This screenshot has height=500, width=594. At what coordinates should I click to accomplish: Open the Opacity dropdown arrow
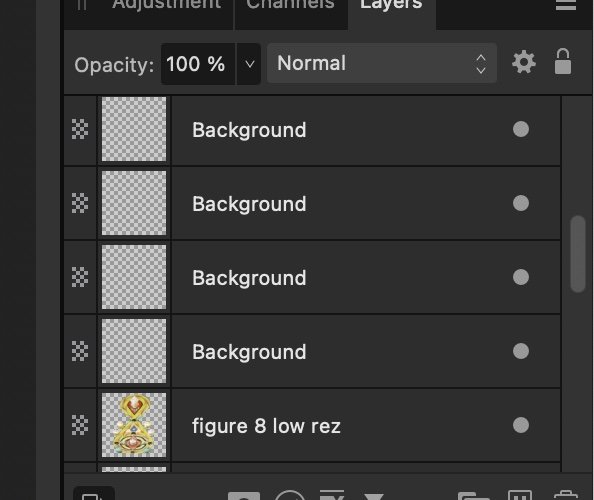pyautogui.click(x=249, y=64)
